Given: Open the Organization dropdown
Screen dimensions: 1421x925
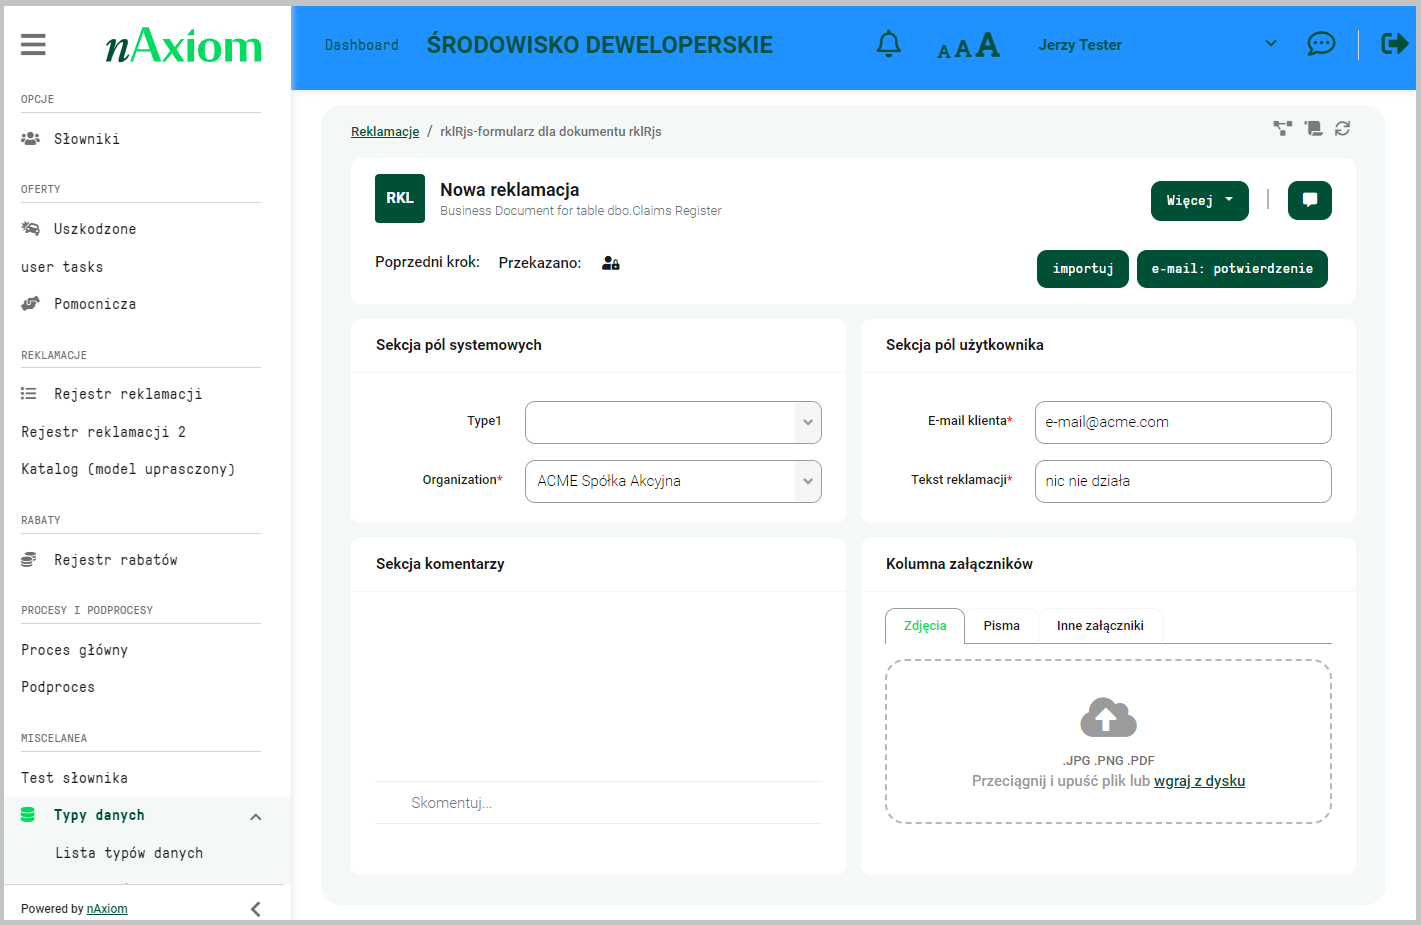Looking at the screenshot, I should click(x=807, y=481).
